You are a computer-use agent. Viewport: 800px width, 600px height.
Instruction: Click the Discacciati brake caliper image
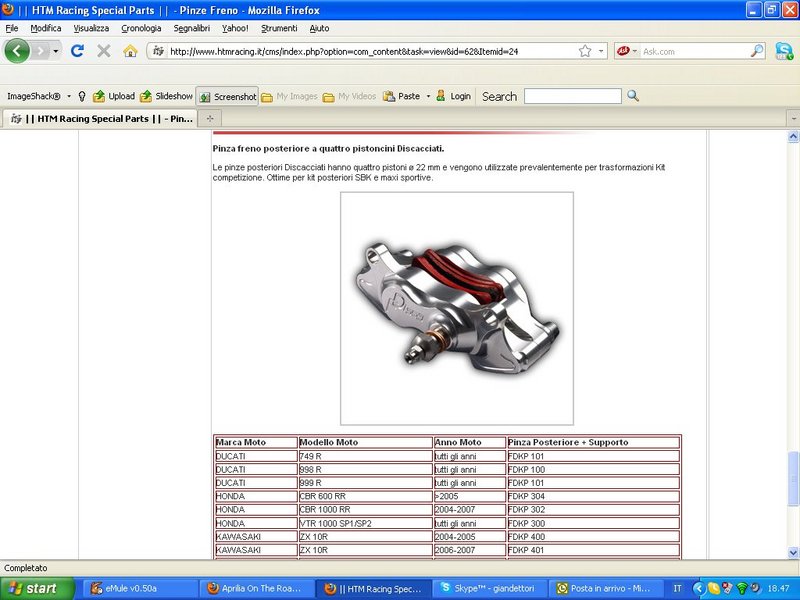tap(457, 308)
